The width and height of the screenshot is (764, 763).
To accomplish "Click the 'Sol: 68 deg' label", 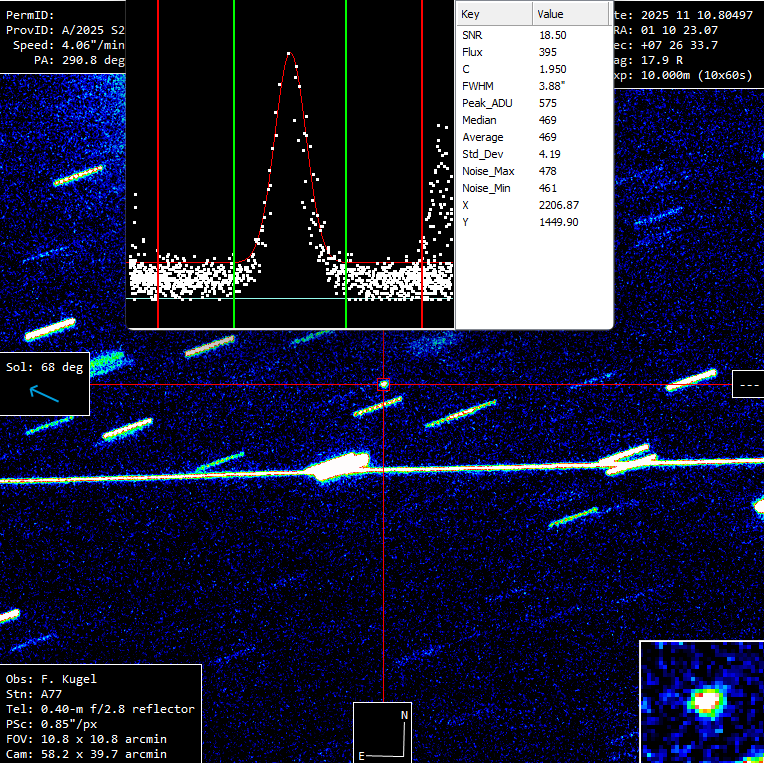I will pyautogui.click(x=45, y=367).
